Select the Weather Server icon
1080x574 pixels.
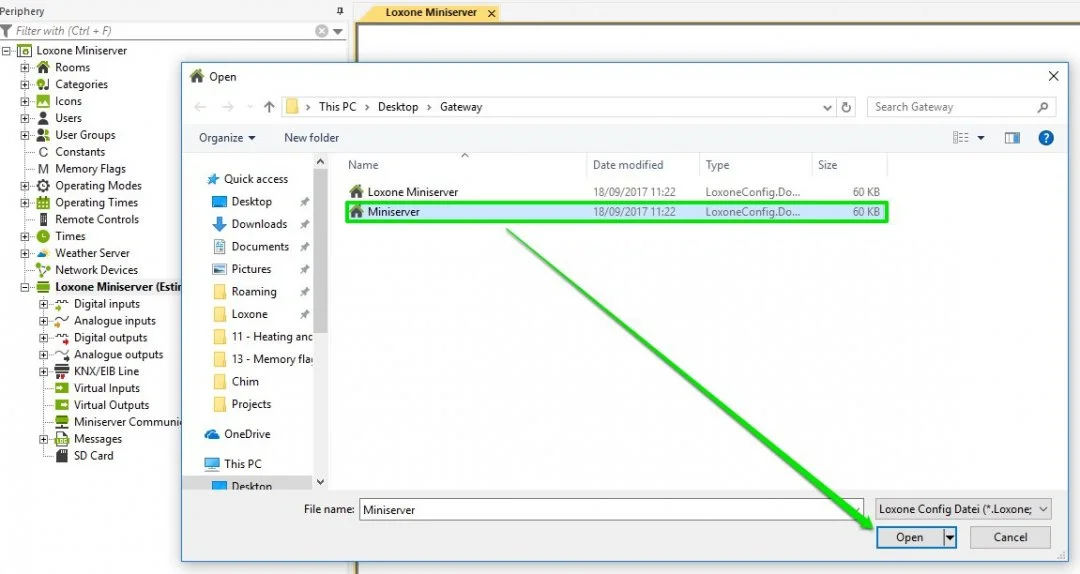click(43, 253)
